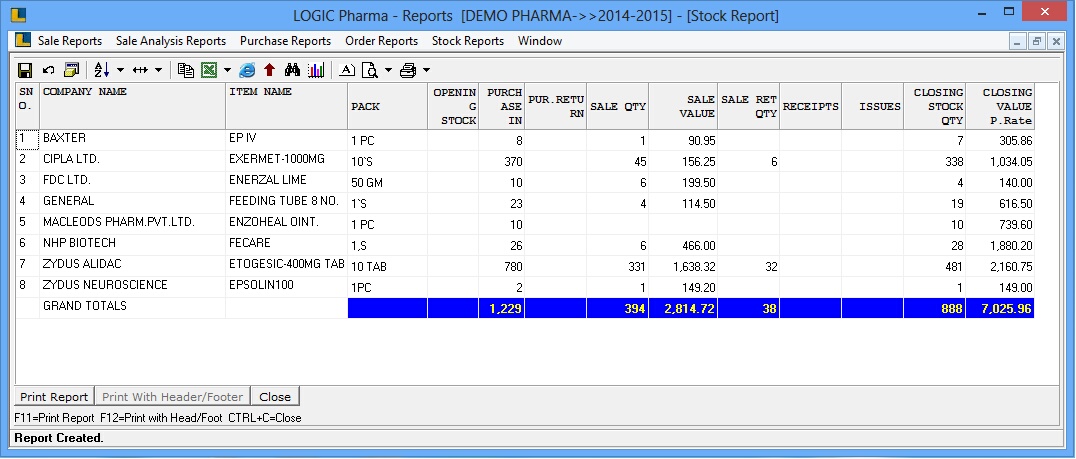Click the undo arrow icon
The height and width of the screenshot is (459, 1076).
pos(48,70)
